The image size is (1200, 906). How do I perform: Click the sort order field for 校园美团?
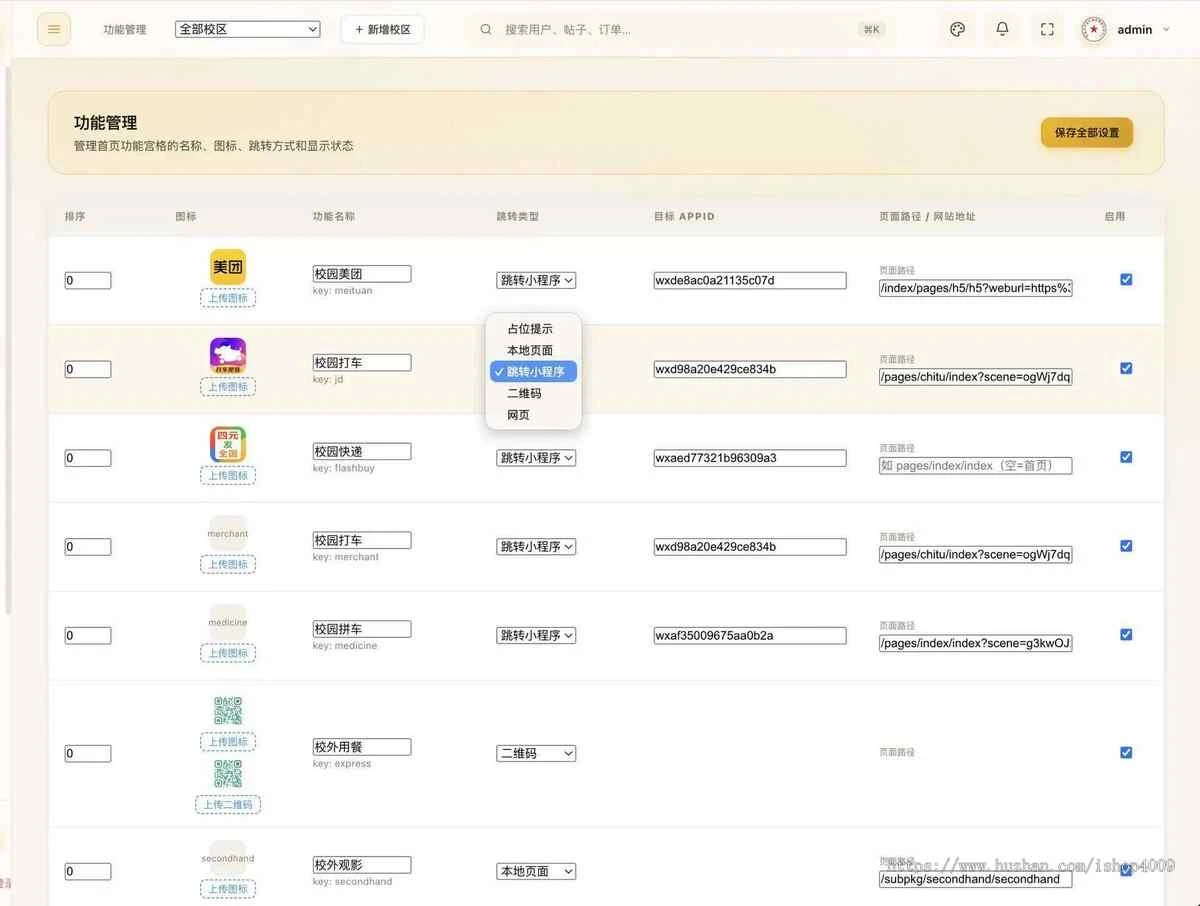tap(88, 281)
